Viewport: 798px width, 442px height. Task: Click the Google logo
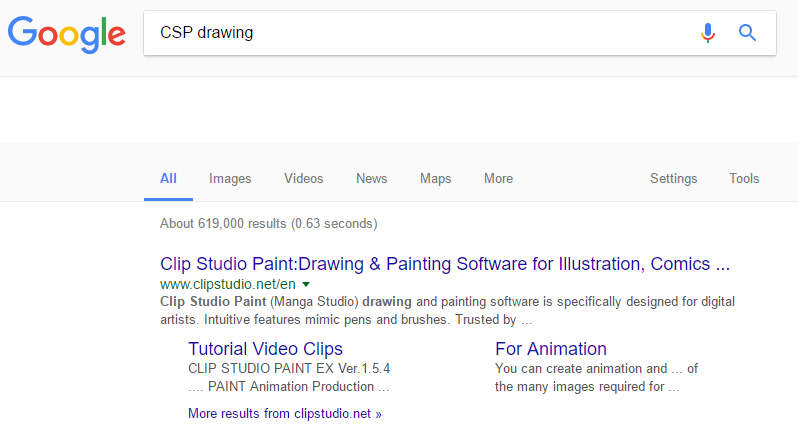click(67, 33)
